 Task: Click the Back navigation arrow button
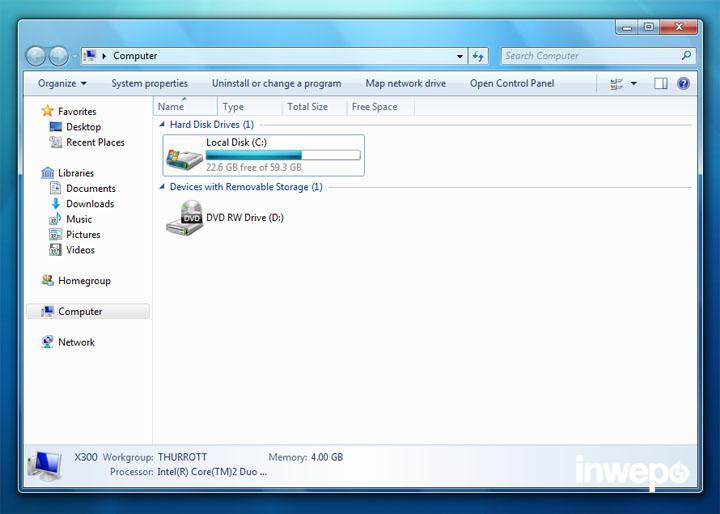[x=35, y=56]
